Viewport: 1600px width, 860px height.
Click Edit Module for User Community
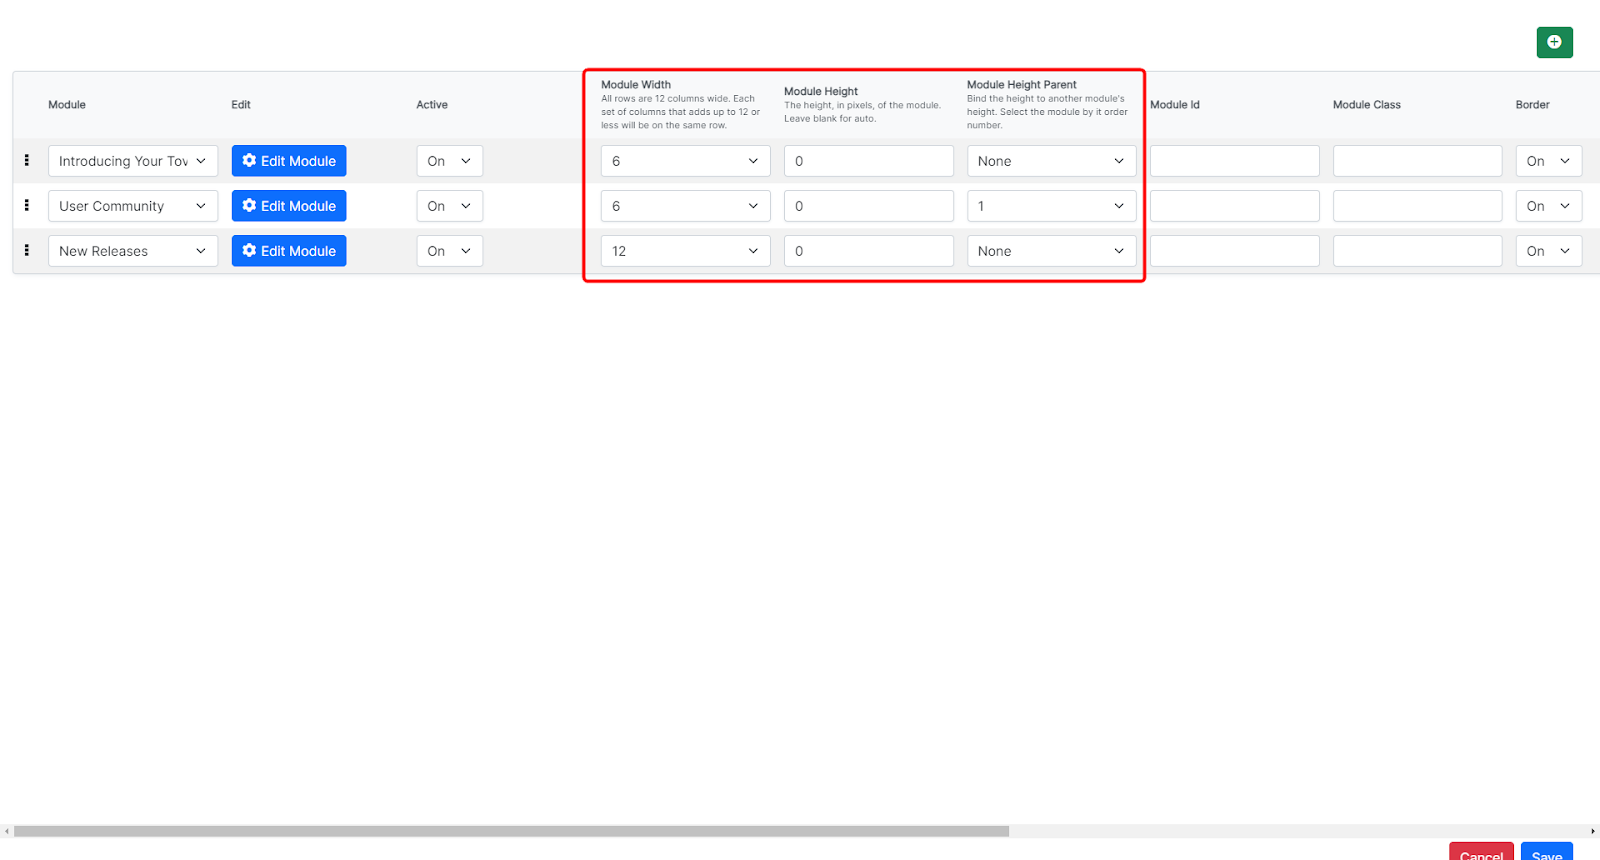tap(289, 206)
